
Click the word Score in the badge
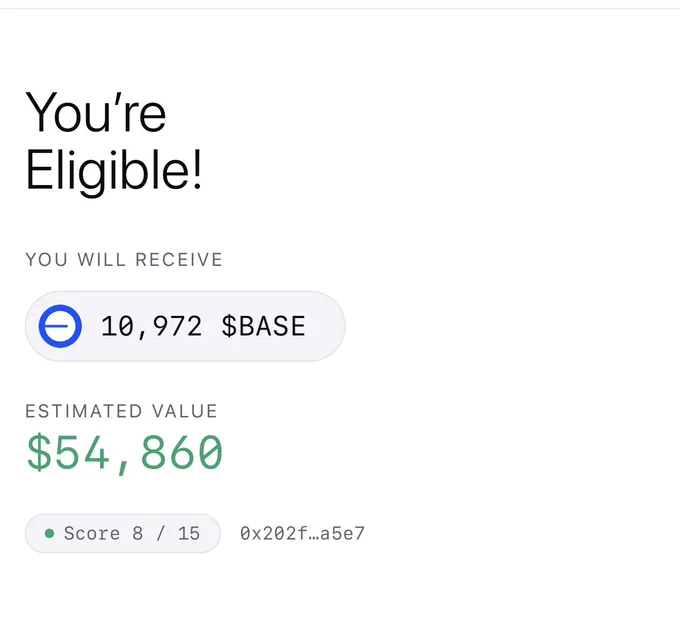point(92,534)
